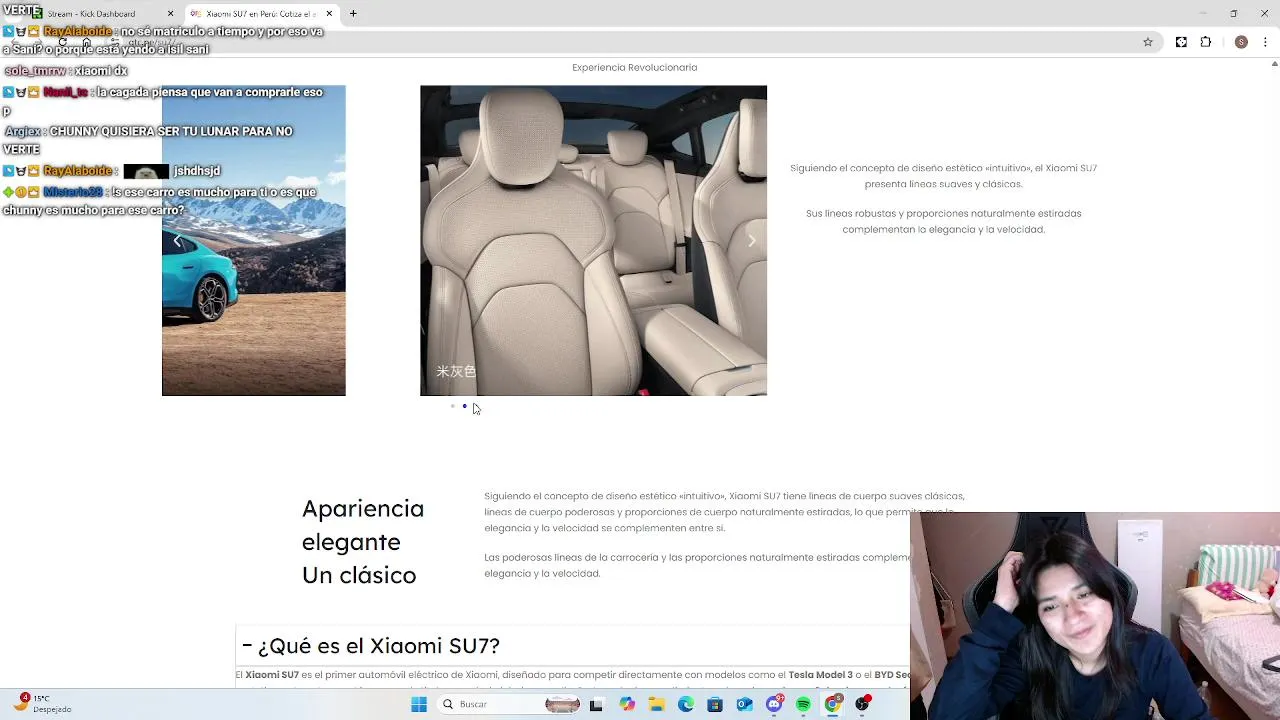Launch Microsoft Edge from the taskbar
Viewport: 1280px width, 720px height.
[685, 705]
